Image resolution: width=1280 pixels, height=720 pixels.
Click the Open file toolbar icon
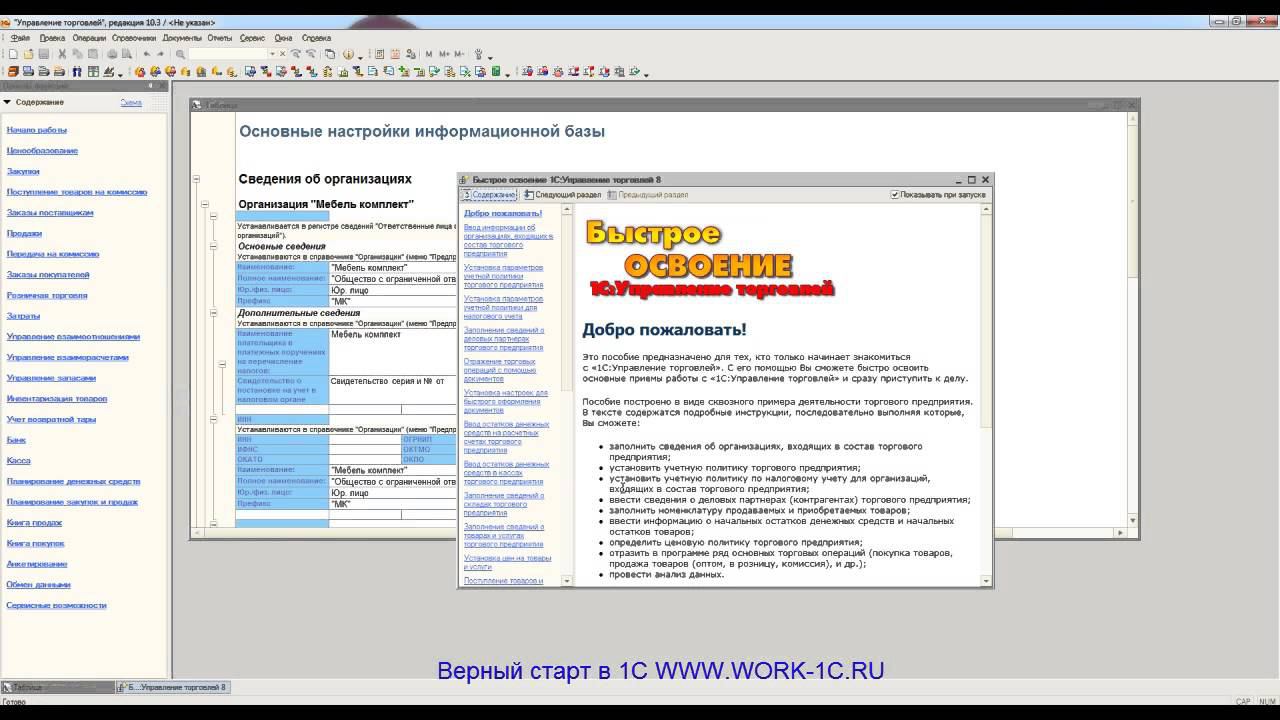[29, 54]
